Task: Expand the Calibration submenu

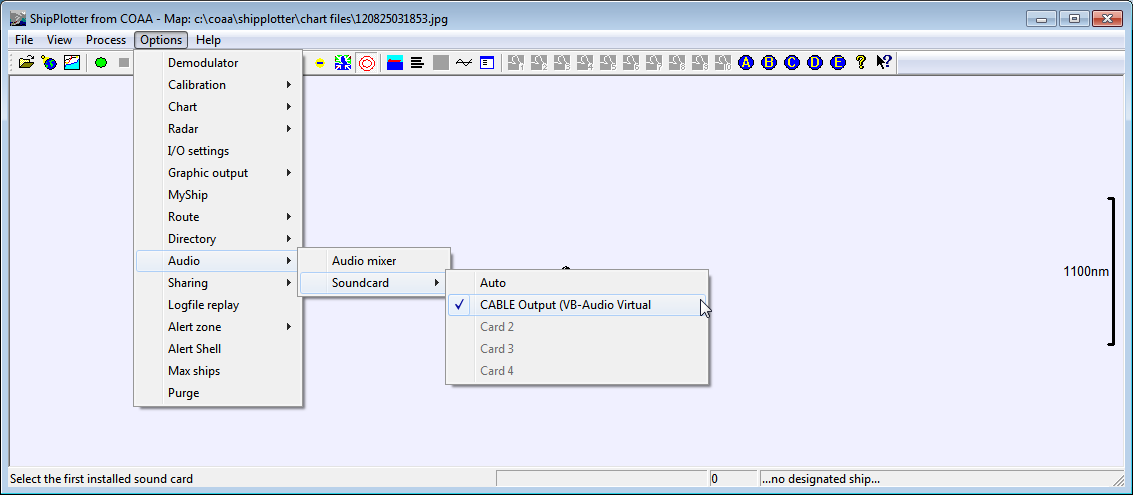Action: pyautogui.click(x=218, y=85)
